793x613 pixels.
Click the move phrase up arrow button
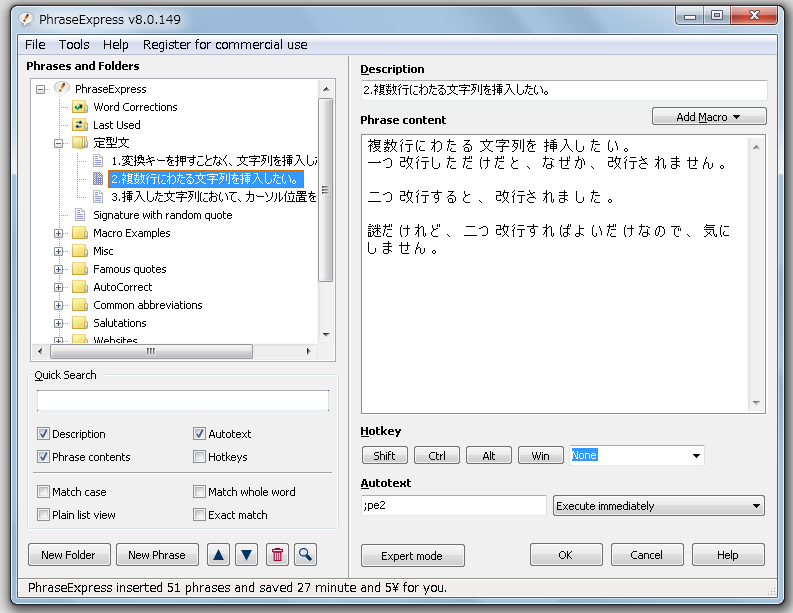pyautogui.click(x=218, y=555)
